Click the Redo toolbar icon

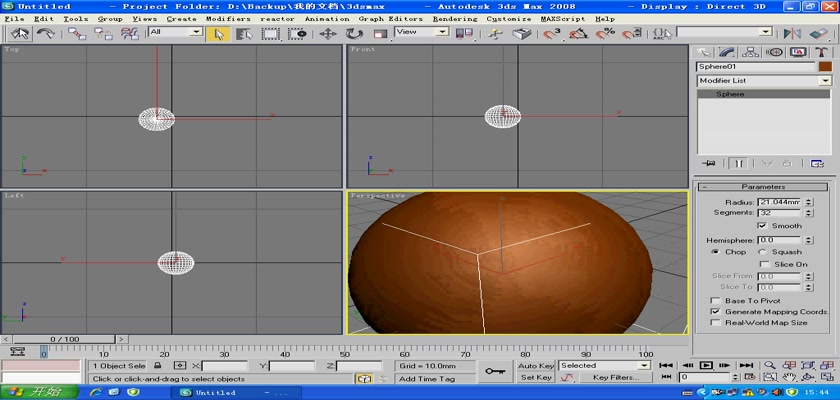pyautogui.click(x=46, y=33)
